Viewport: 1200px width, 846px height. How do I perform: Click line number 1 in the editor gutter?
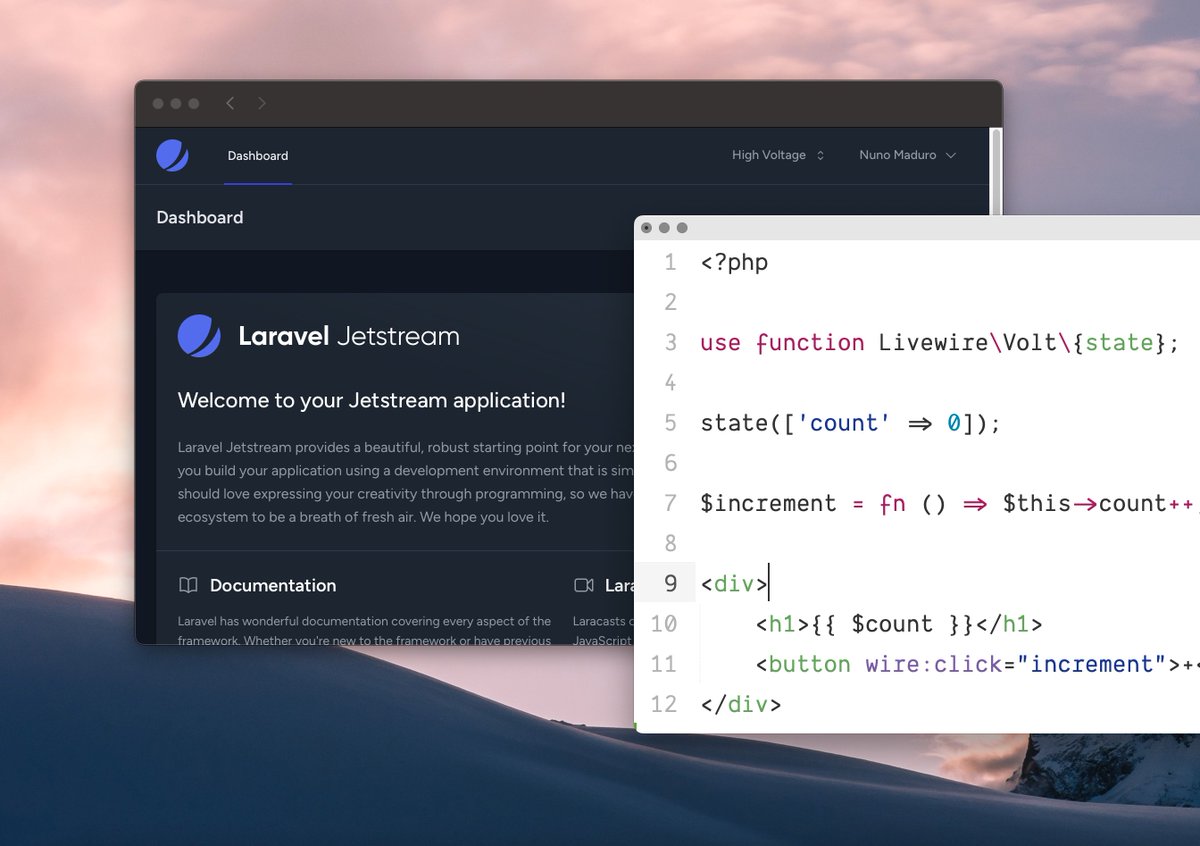coord(670,263)
